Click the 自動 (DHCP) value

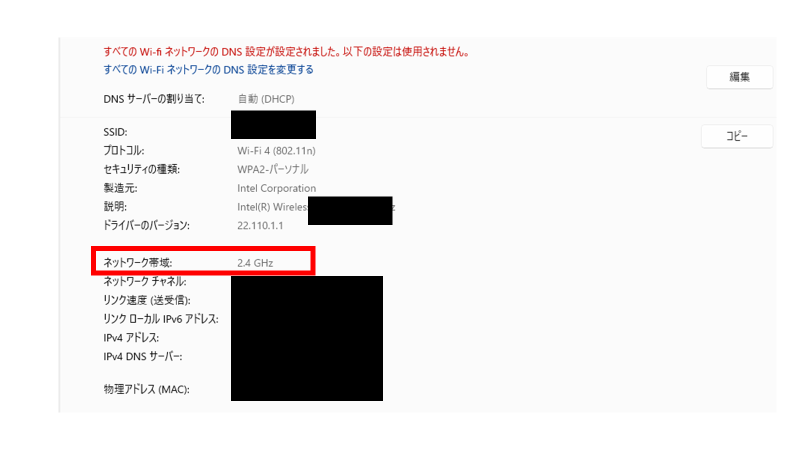click(x=266, y=99)
